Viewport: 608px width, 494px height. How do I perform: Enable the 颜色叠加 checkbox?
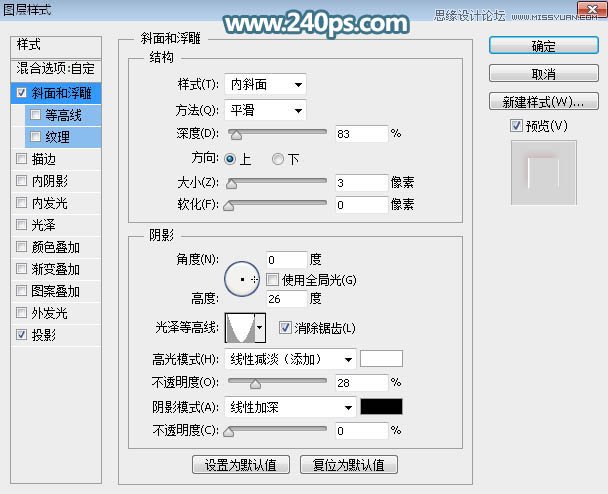pos(21,247)
